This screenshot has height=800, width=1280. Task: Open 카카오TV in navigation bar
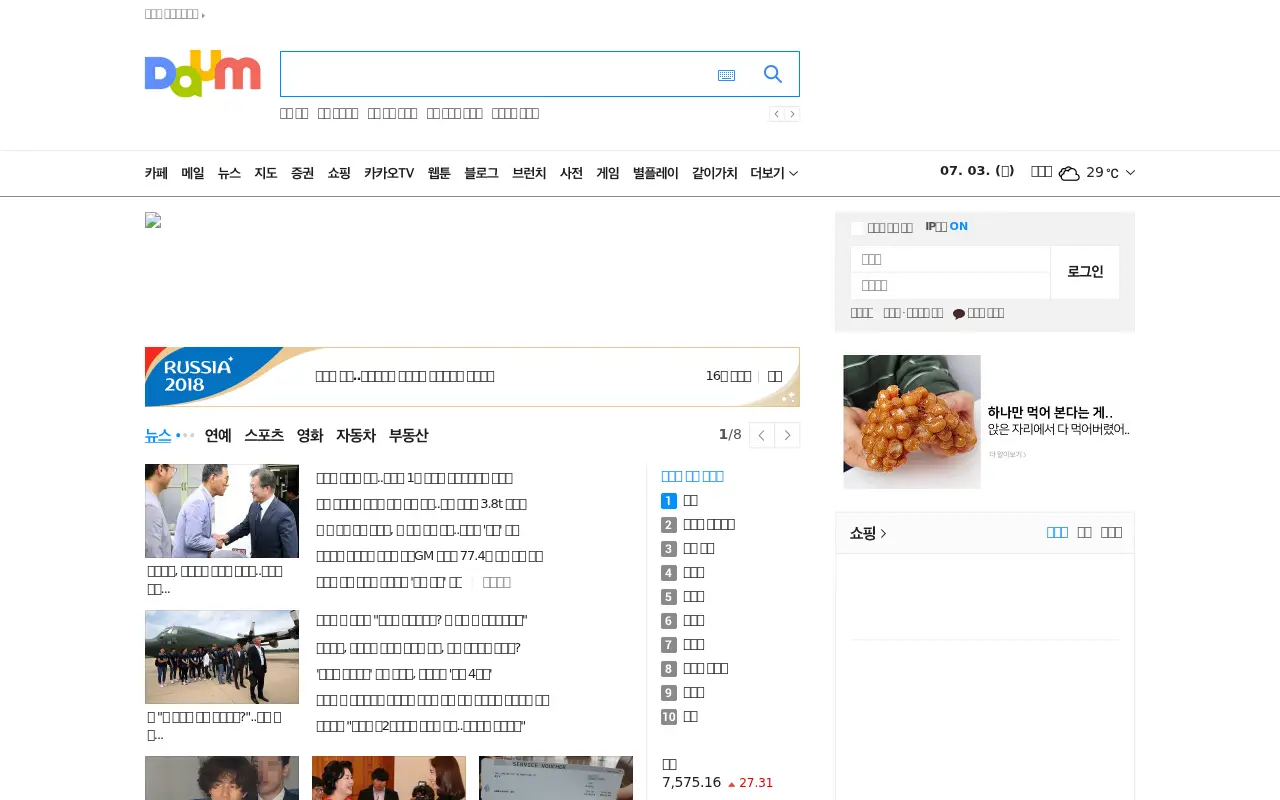389,173
